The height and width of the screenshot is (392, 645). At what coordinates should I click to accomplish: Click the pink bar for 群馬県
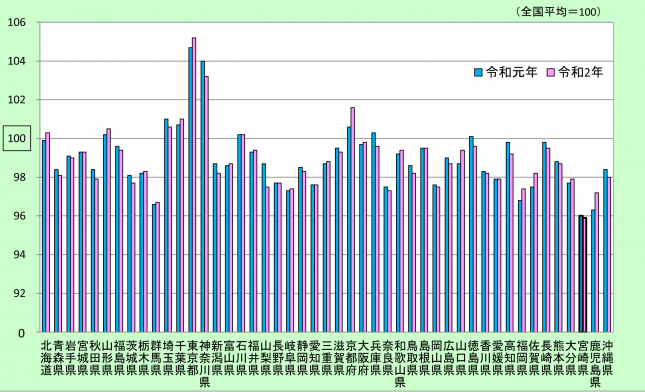pyautogui.click(x=158, y=267)
